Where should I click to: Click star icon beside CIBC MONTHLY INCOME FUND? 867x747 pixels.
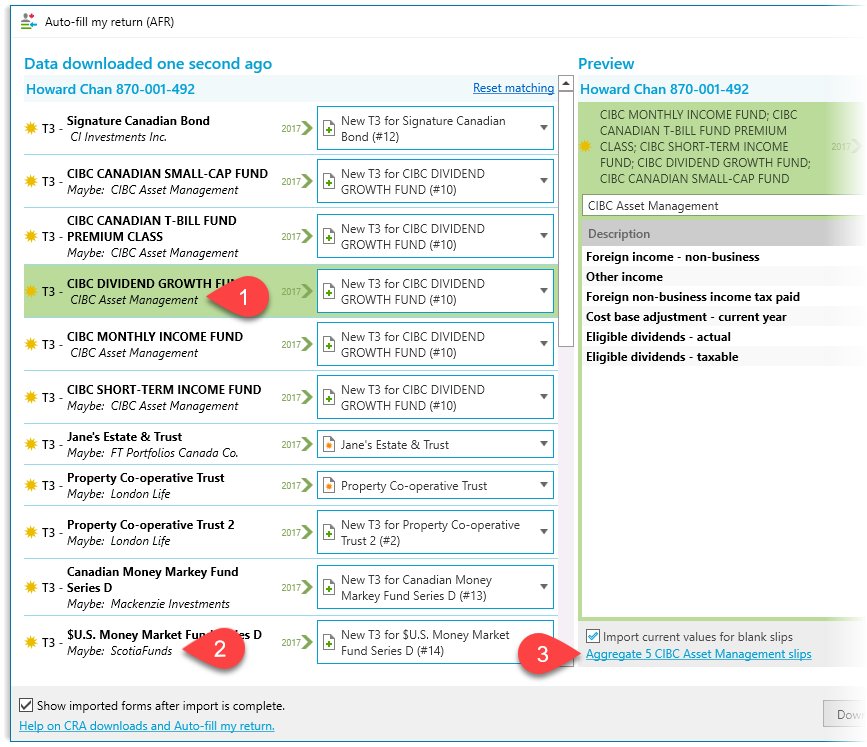pos(31,344)
